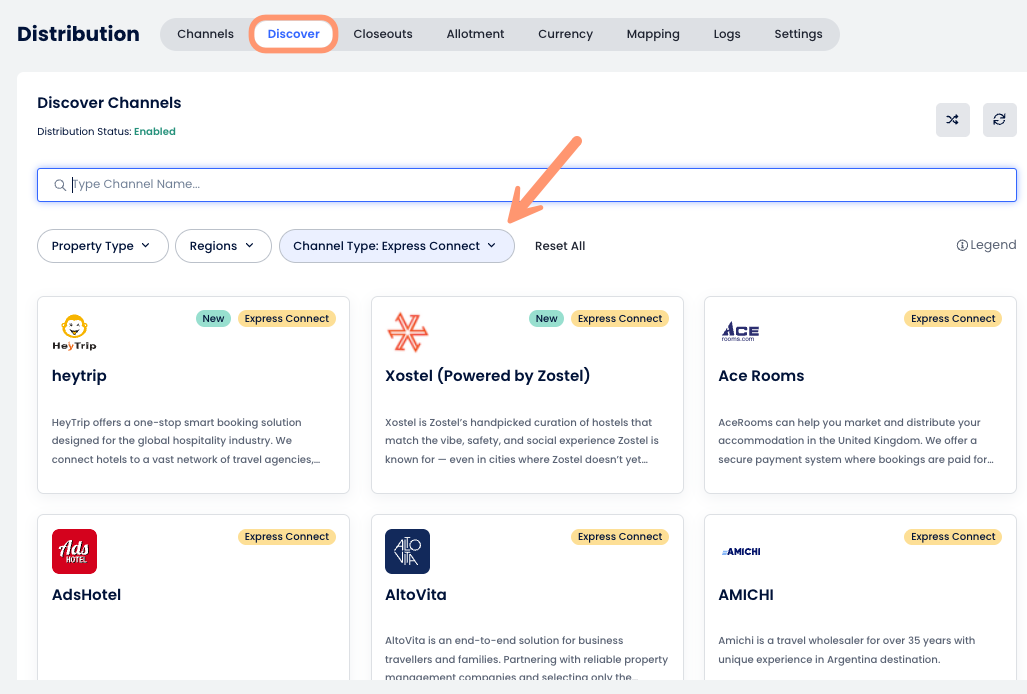Screen dimensions: 1027x694
Task: Open the Channel Type: Express Connect dropdown
Action: click(397, 246)
